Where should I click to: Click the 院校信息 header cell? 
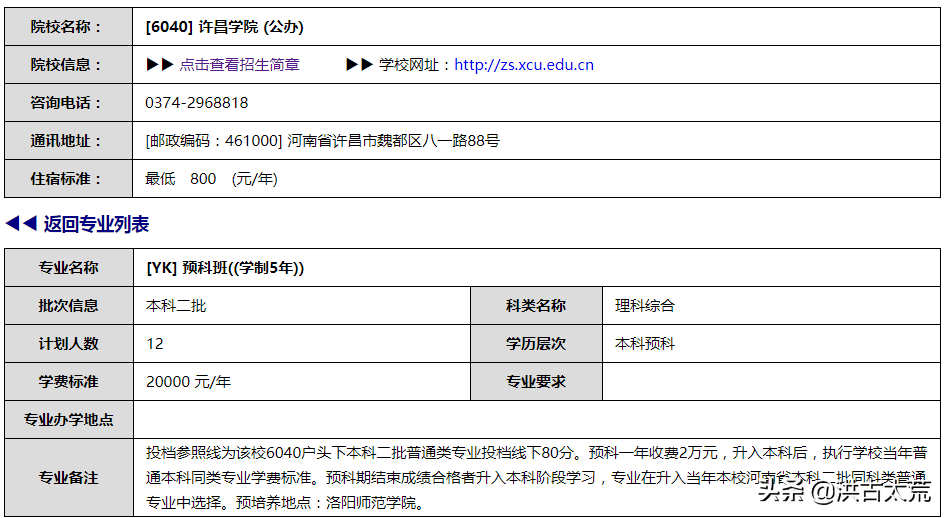pyautogui.click(x=68, y=65)
